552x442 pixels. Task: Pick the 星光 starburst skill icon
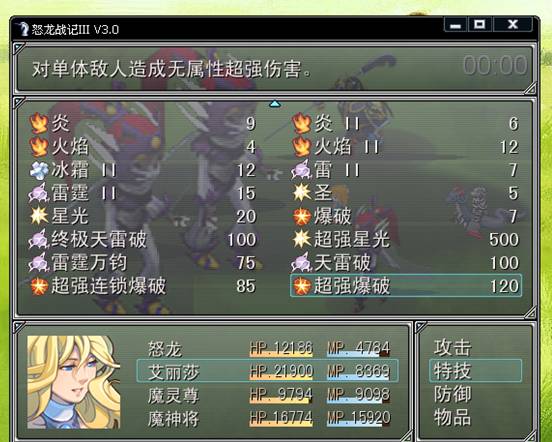click(x=39, y=216)
